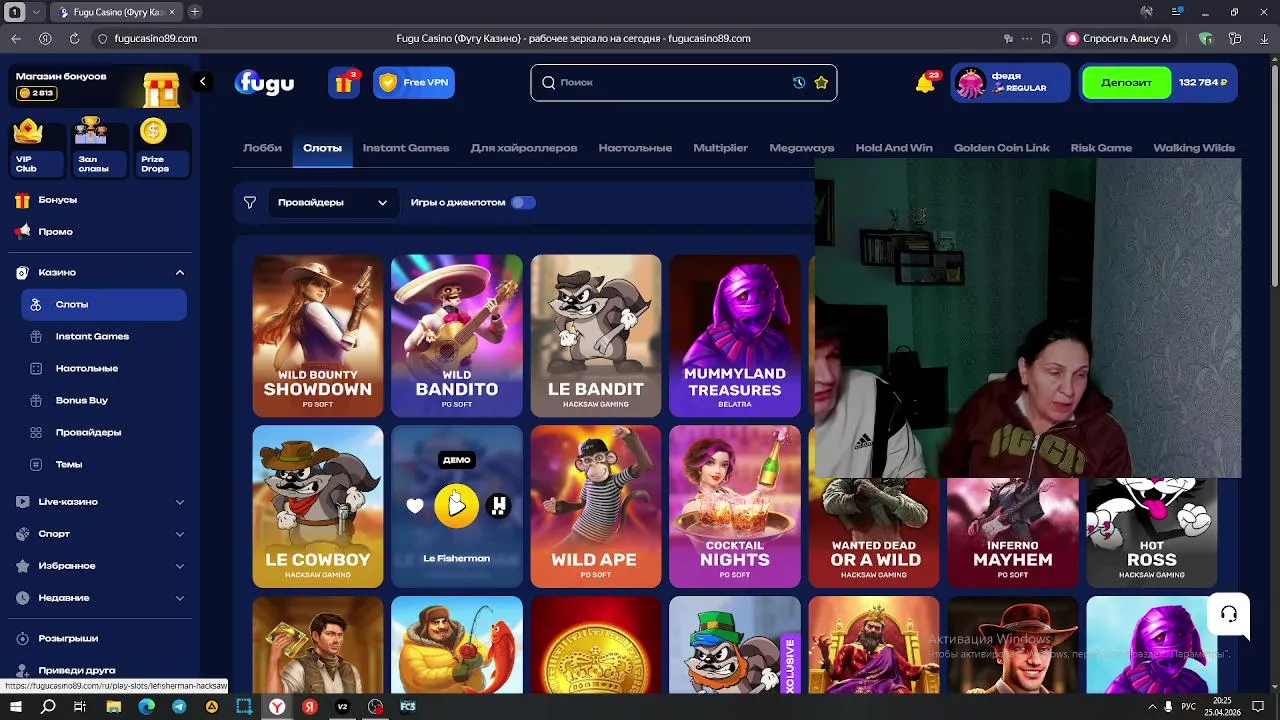Expand Спорт sidebar section
The height and width of the screenshot is (720, 1280).
(x=180, y=534)
